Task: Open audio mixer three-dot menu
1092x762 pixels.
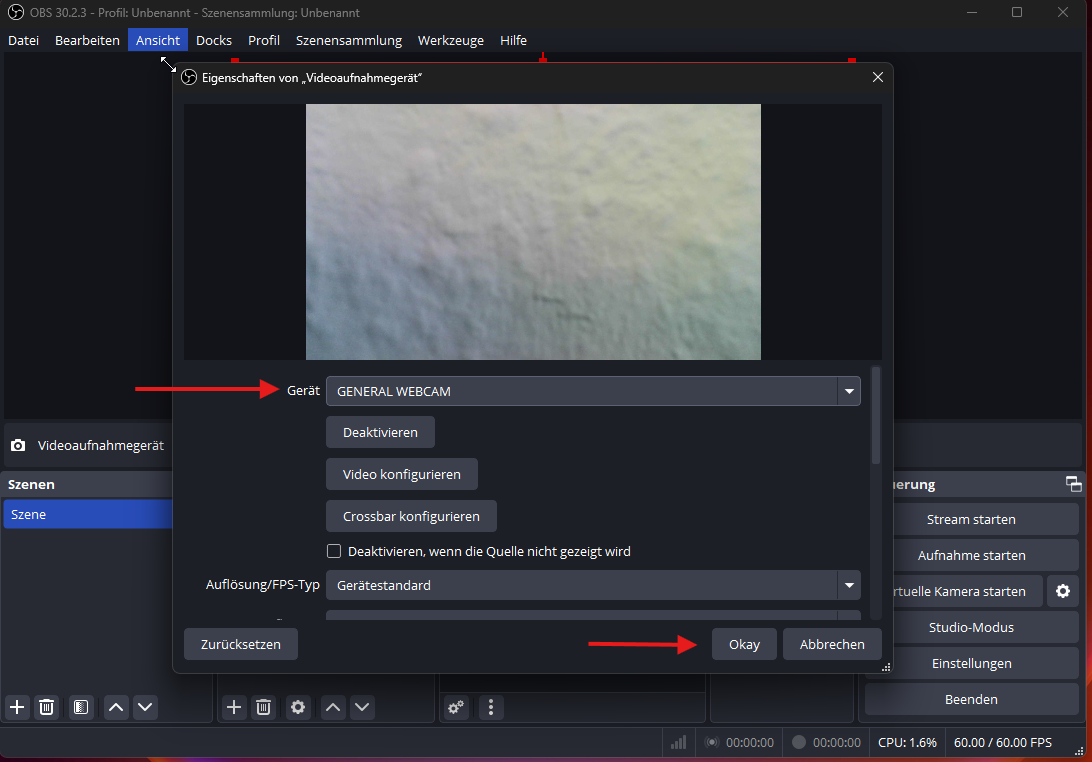Action: click(x=490, y=707)
